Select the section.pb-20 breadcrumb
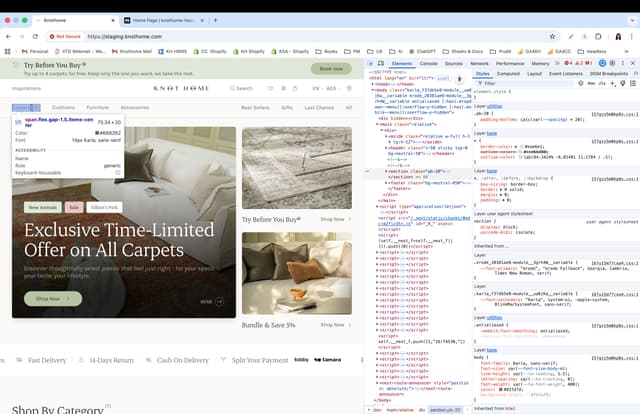Image resolution: width=640 pixels, height=414 pixels. point(445,410)
